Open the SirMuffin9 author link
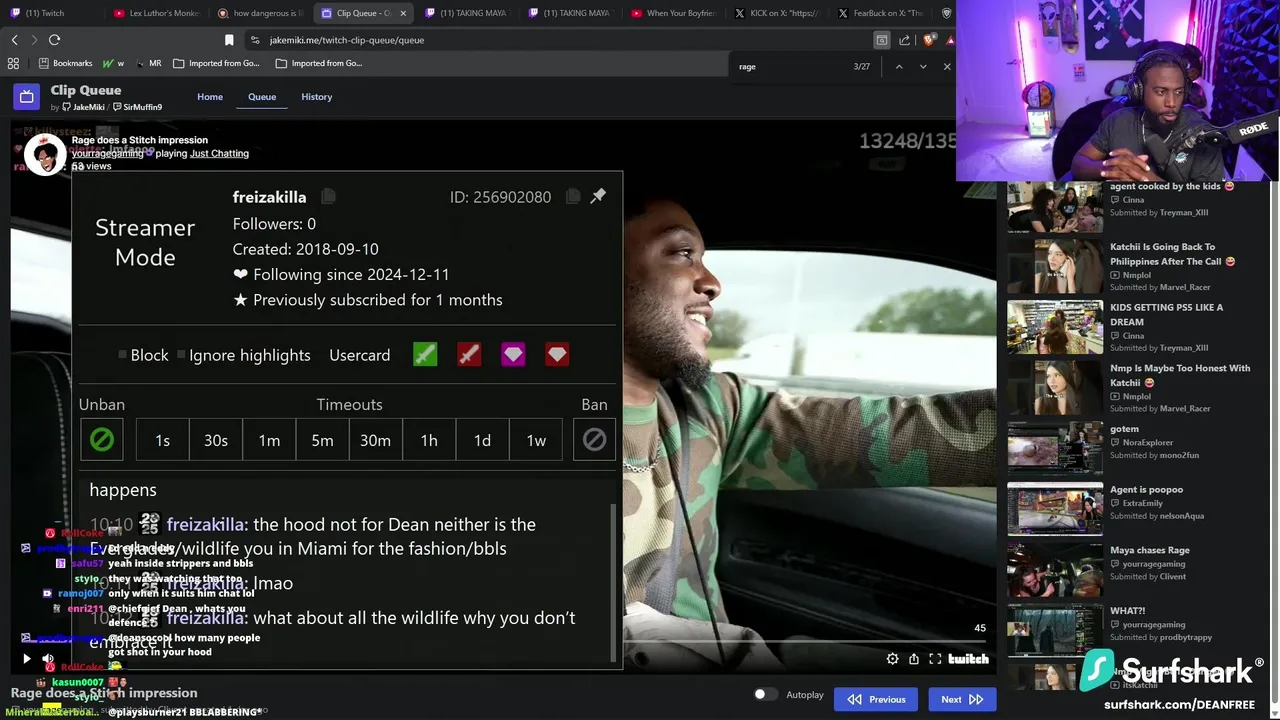Image resolution: width=1280 pixels, height=720 pixels. tap(138, 107)
